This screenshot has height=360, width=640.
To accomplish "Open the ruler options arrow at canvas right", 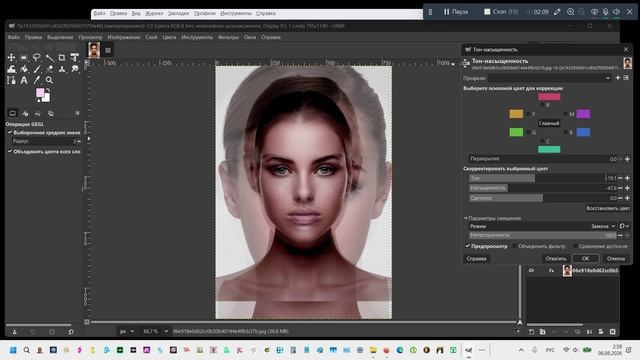I will (x=453, y=64).
